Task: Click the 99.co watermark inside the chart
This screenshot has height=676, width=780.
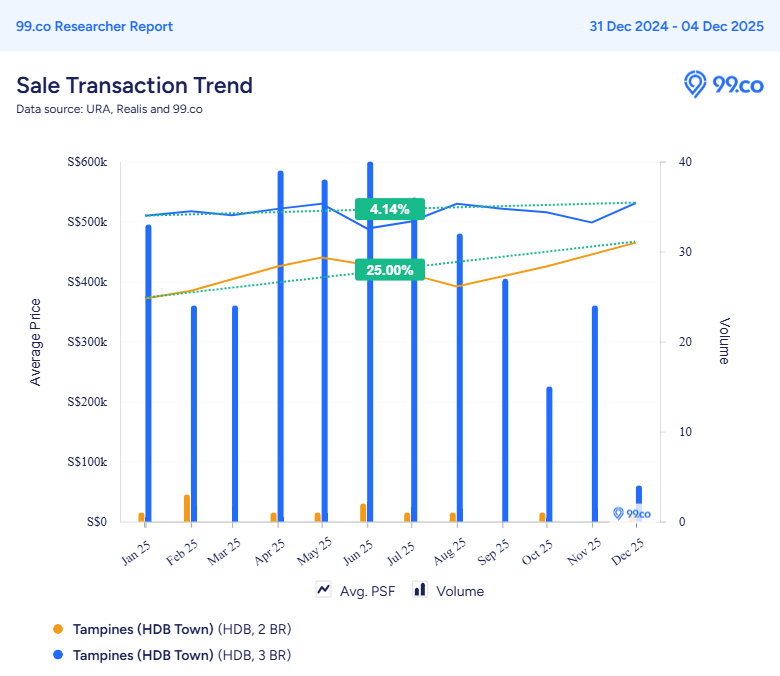Action: 631,514
